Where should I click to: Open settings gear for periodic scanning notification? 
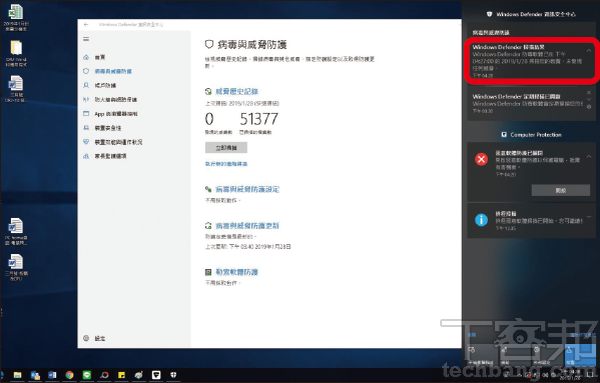589,107
